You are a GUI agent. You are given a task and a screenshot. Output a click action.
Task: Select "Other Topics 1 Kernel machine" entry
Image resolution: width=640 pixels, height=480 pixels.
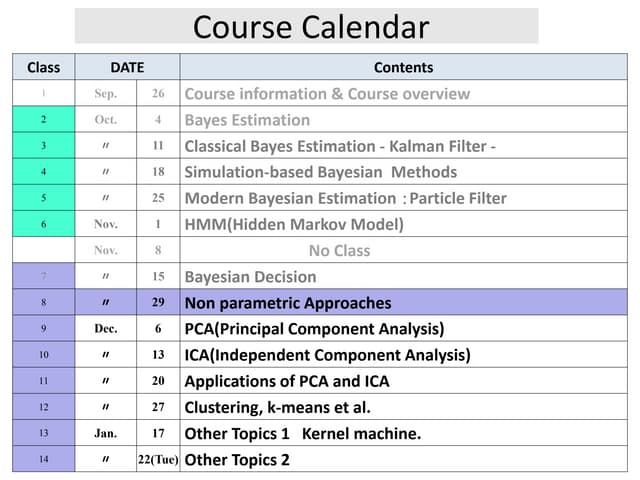tap(303, 433)
